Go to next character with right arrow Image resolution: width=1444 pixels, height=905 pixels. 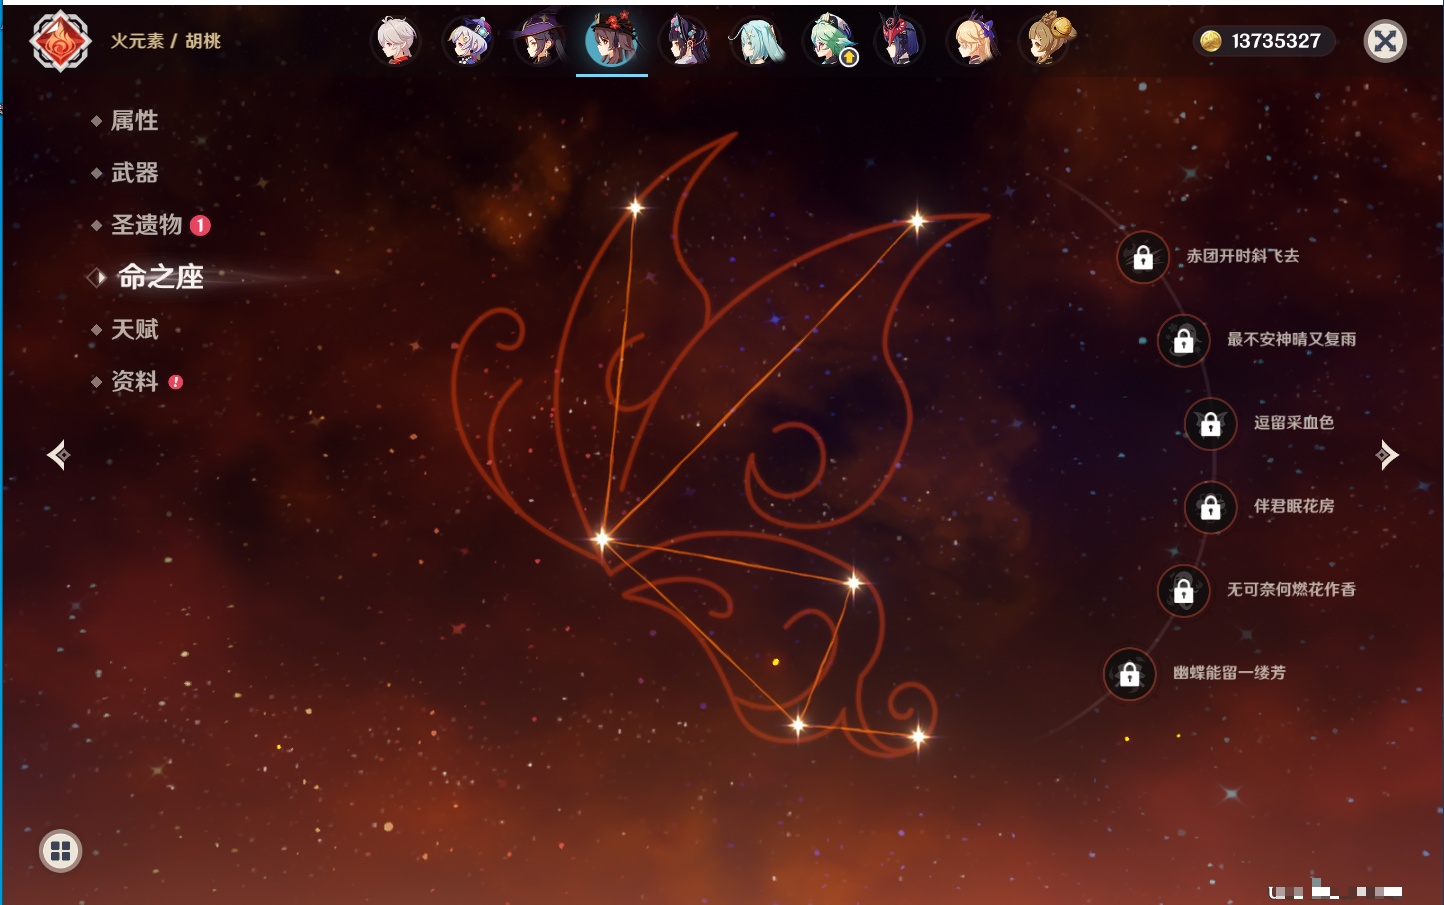[x=1387, y=455]
